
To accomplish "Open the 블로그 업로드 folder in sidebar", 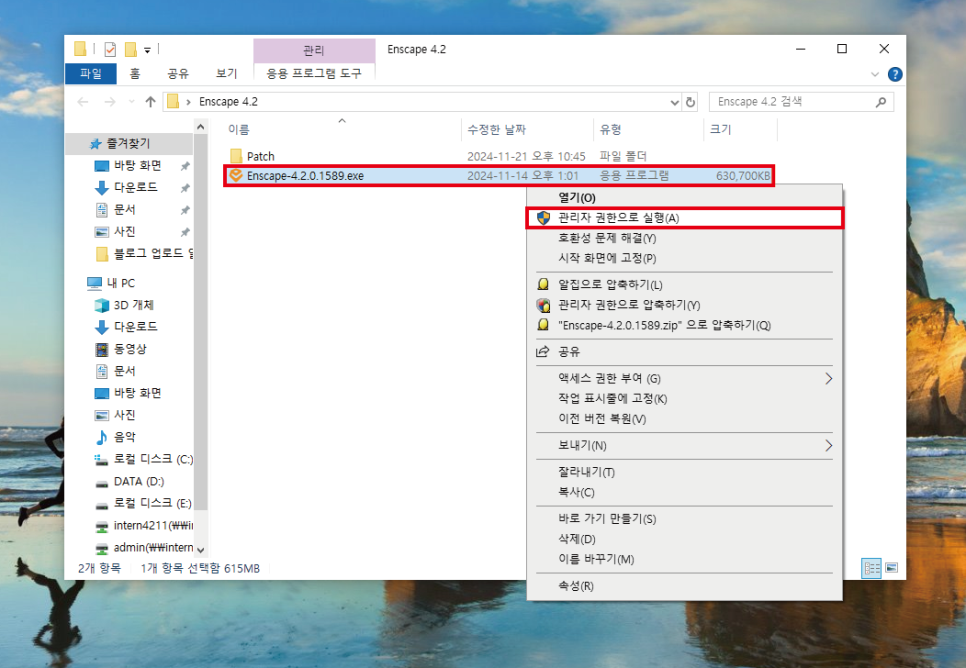I will click(145, 253).
